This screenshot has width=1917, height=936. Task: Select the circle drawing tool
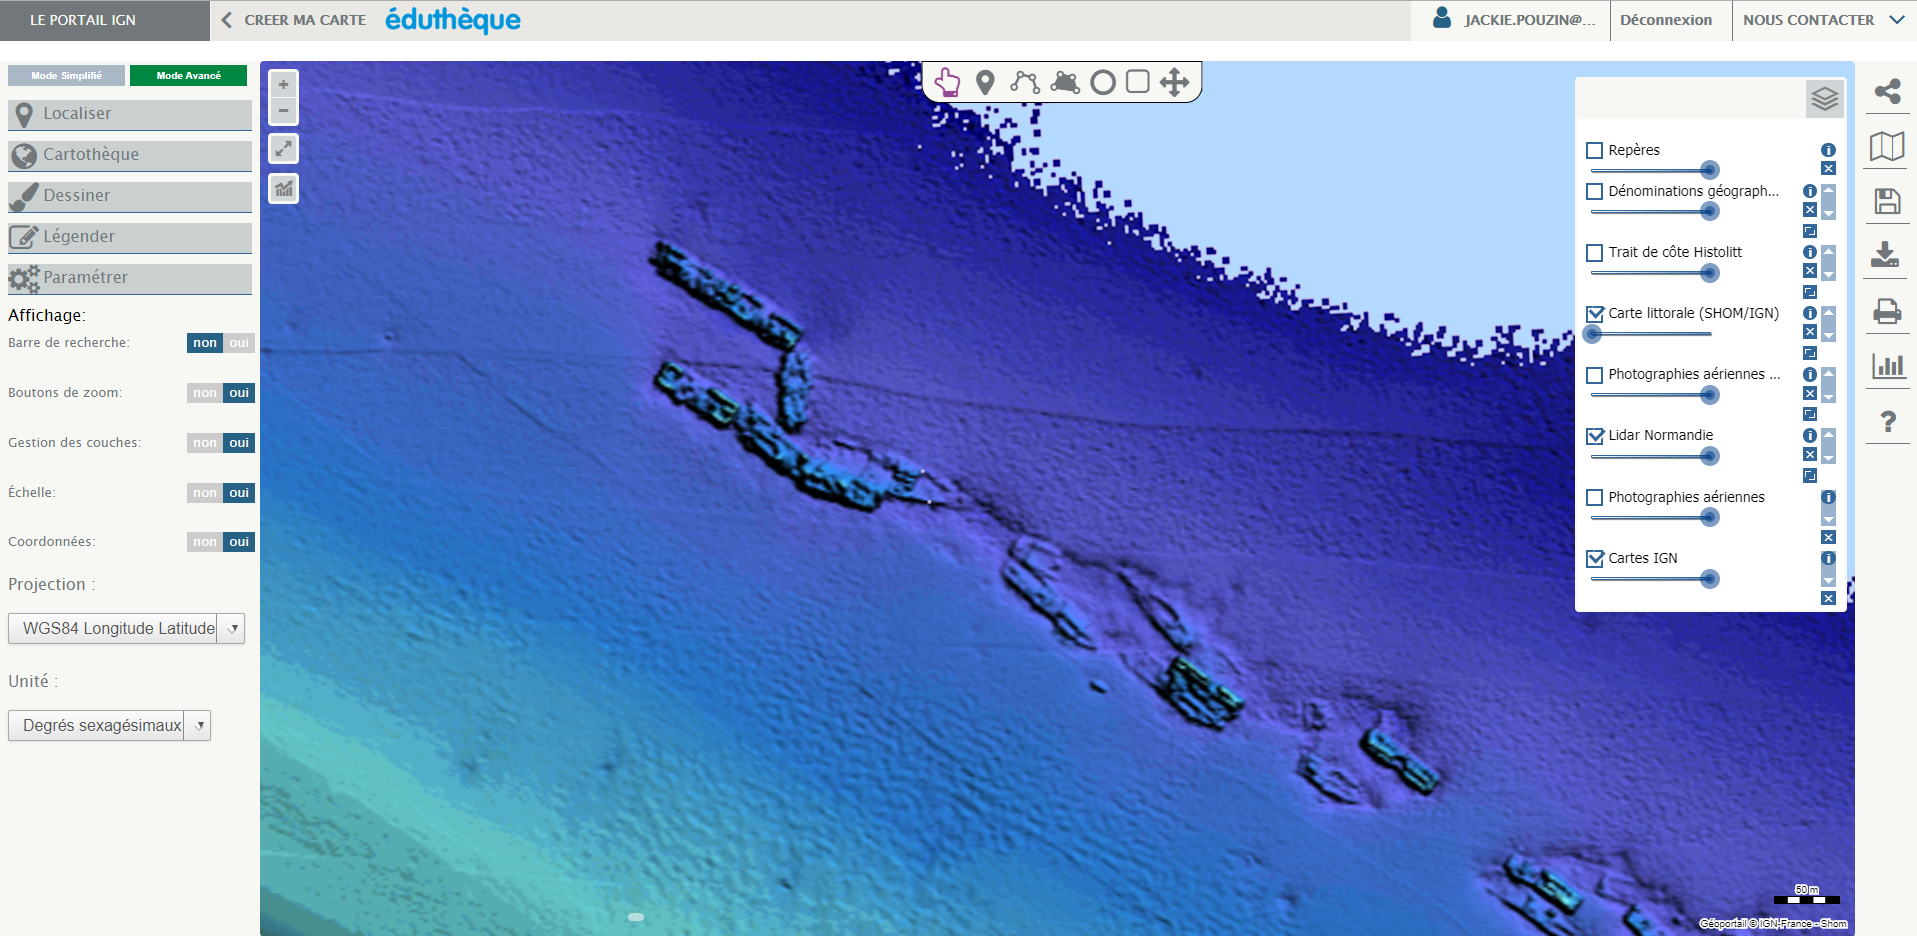(1102, 83)
